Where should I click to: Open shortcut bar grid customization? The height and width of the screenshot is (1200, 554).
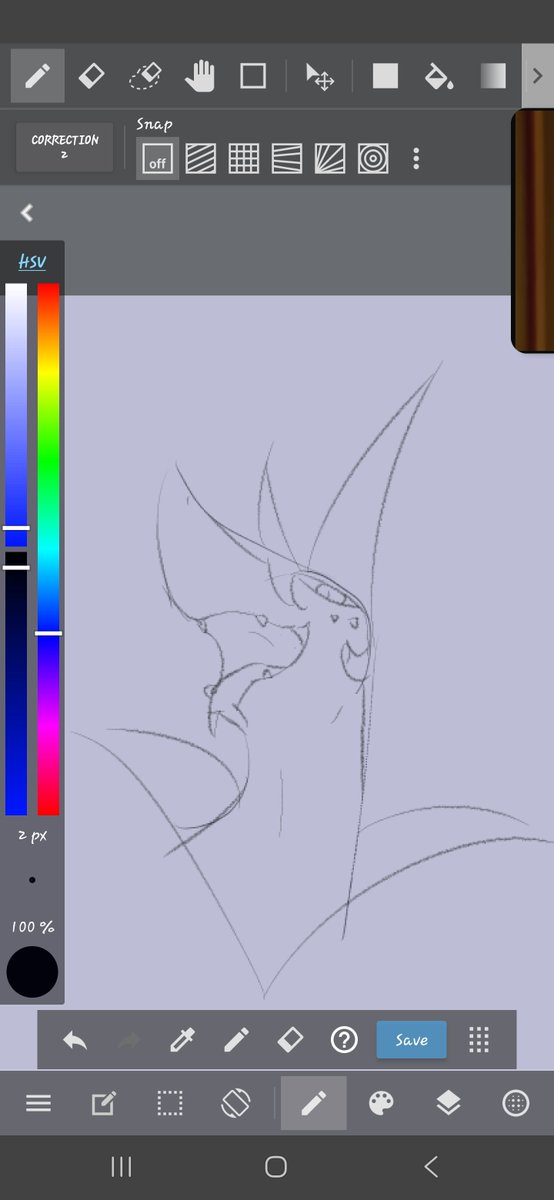479,1040
